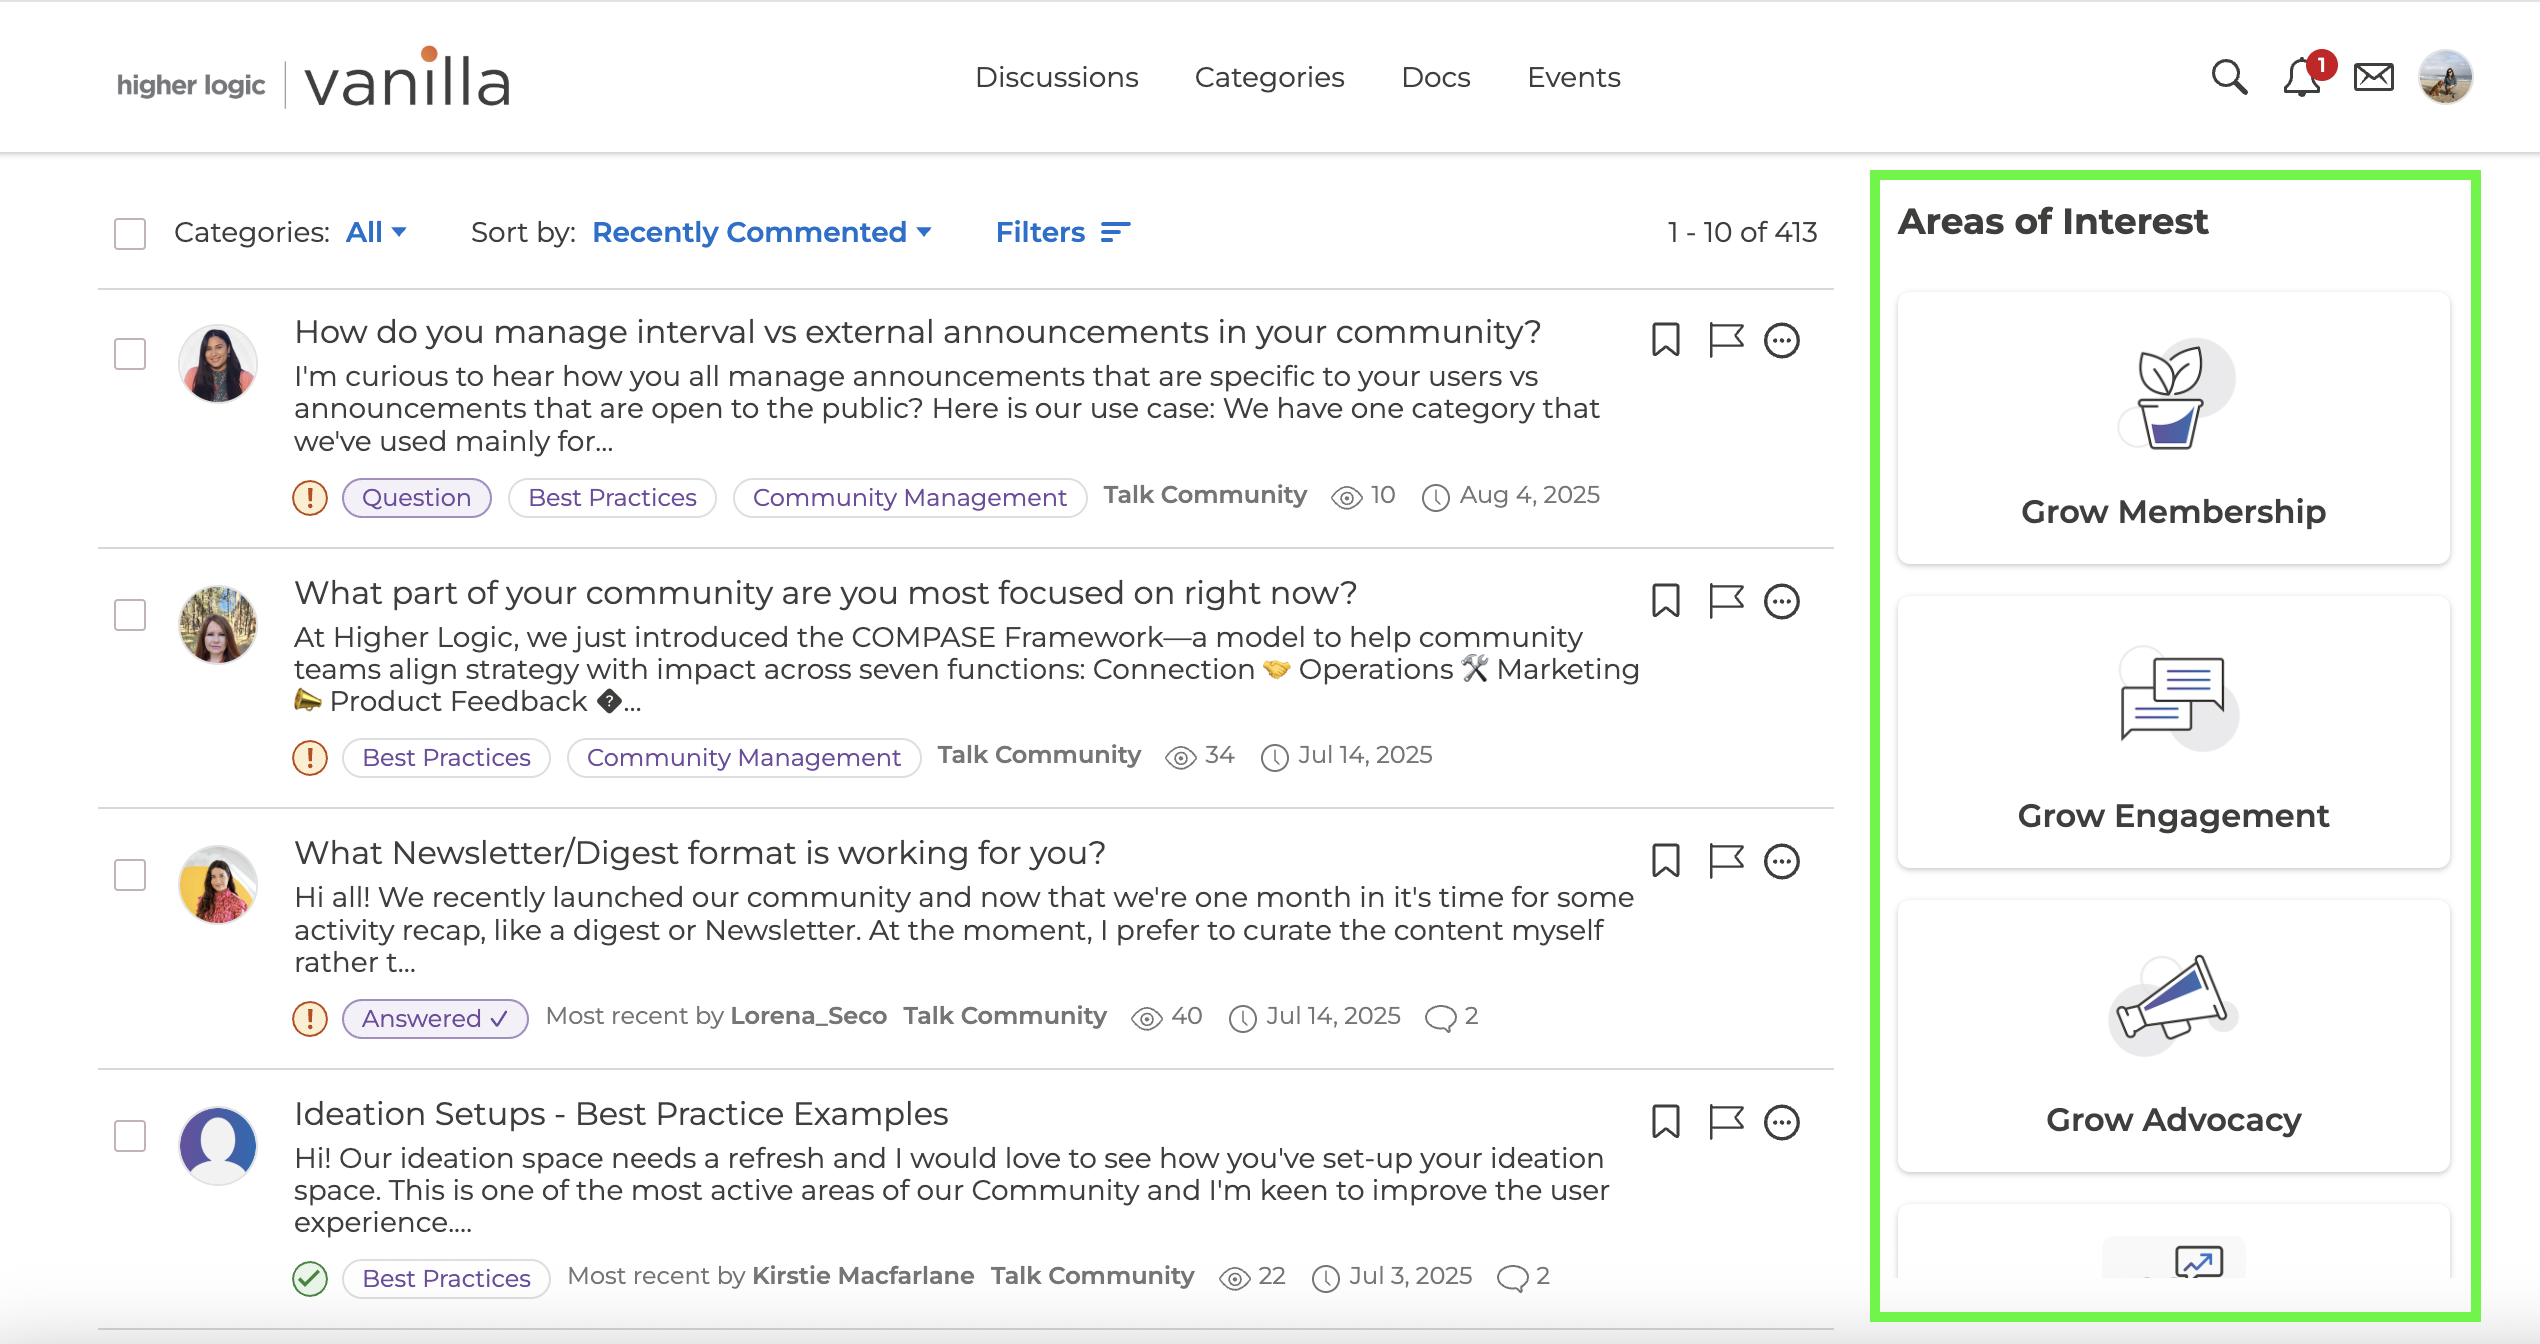Open the search magnifier icon
2540x1344 pixels.
click(2229, 77)
